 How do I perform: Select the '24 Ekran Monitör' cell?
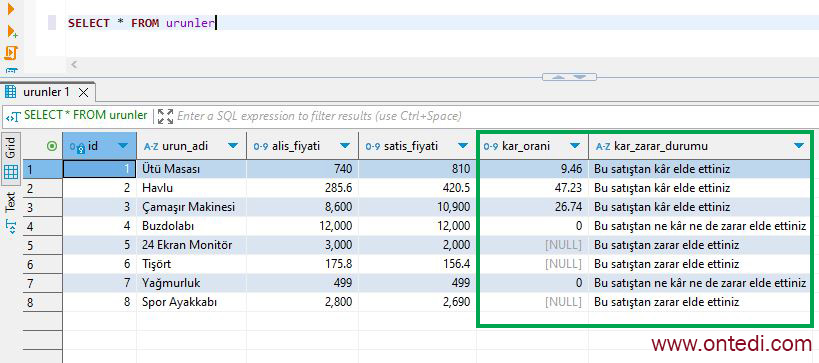tap(192, 245)
